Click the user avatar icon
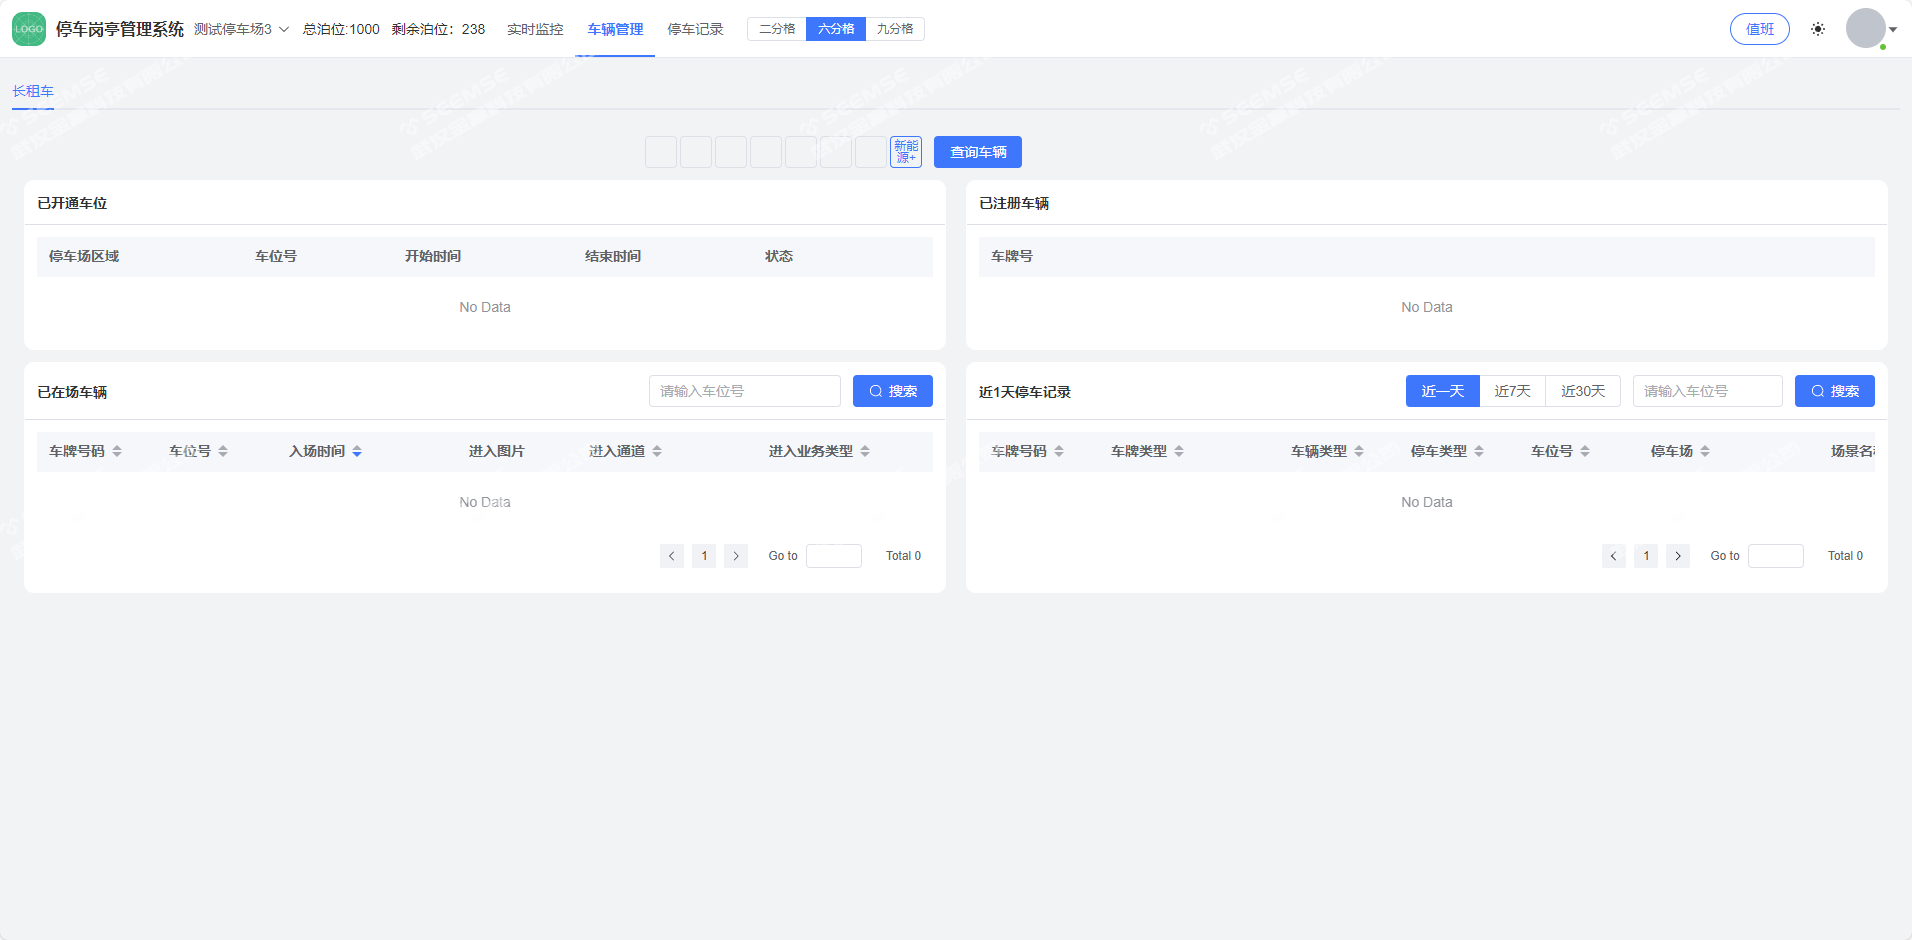The height and width of the screenshot is (940, 1912). [1865, 29]
